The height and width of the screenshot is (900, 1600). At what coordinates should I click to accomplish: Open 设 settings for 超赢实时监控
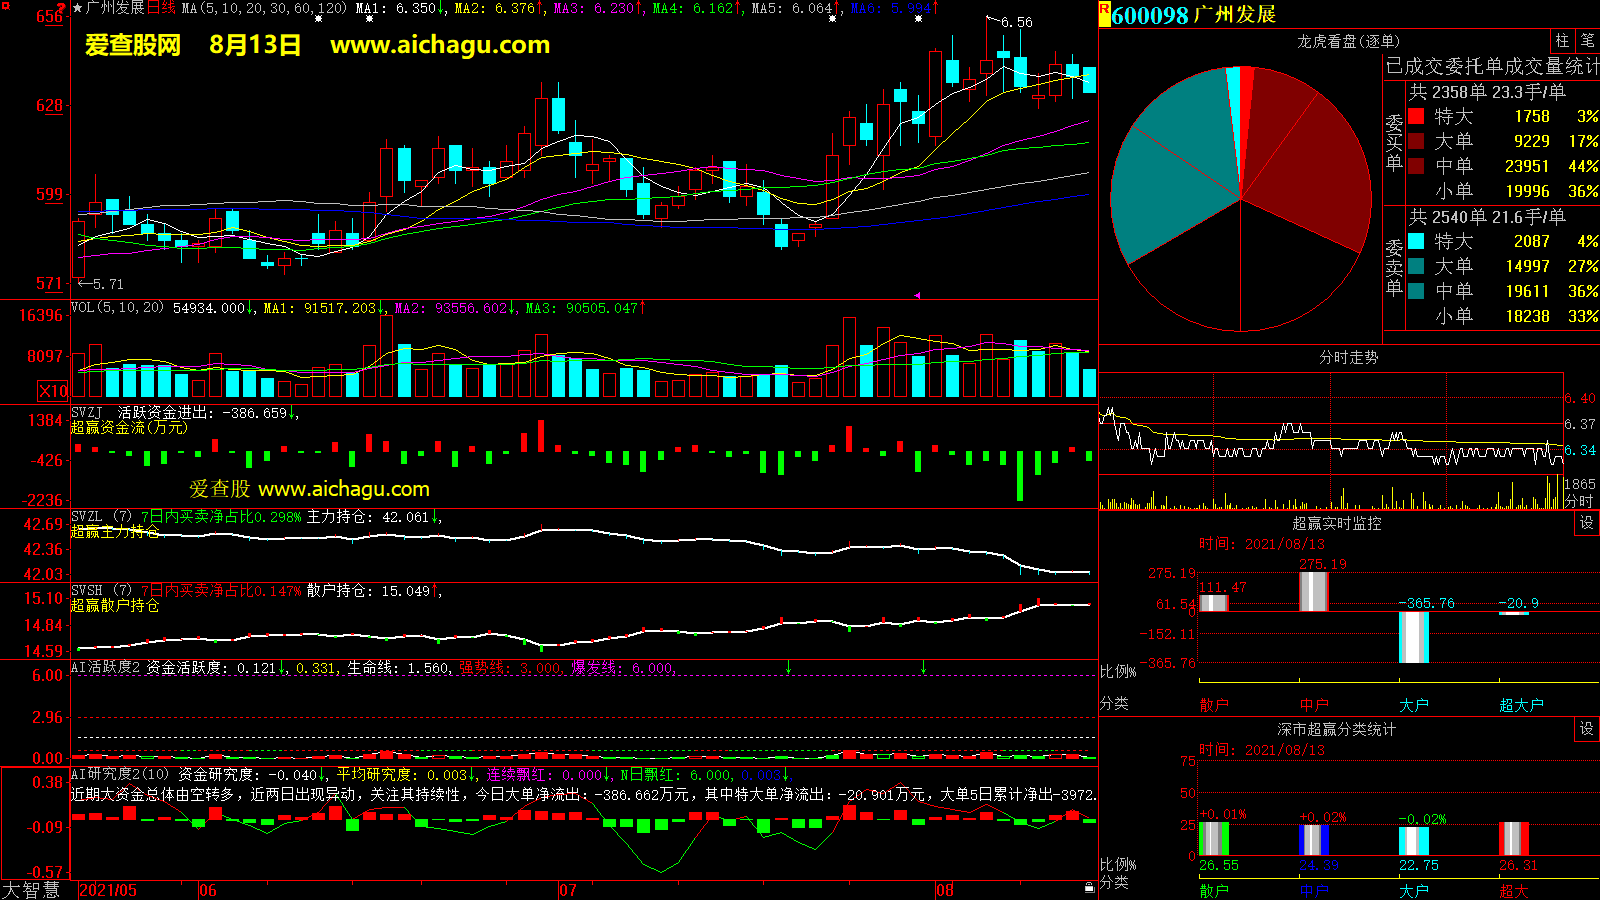1587,523
